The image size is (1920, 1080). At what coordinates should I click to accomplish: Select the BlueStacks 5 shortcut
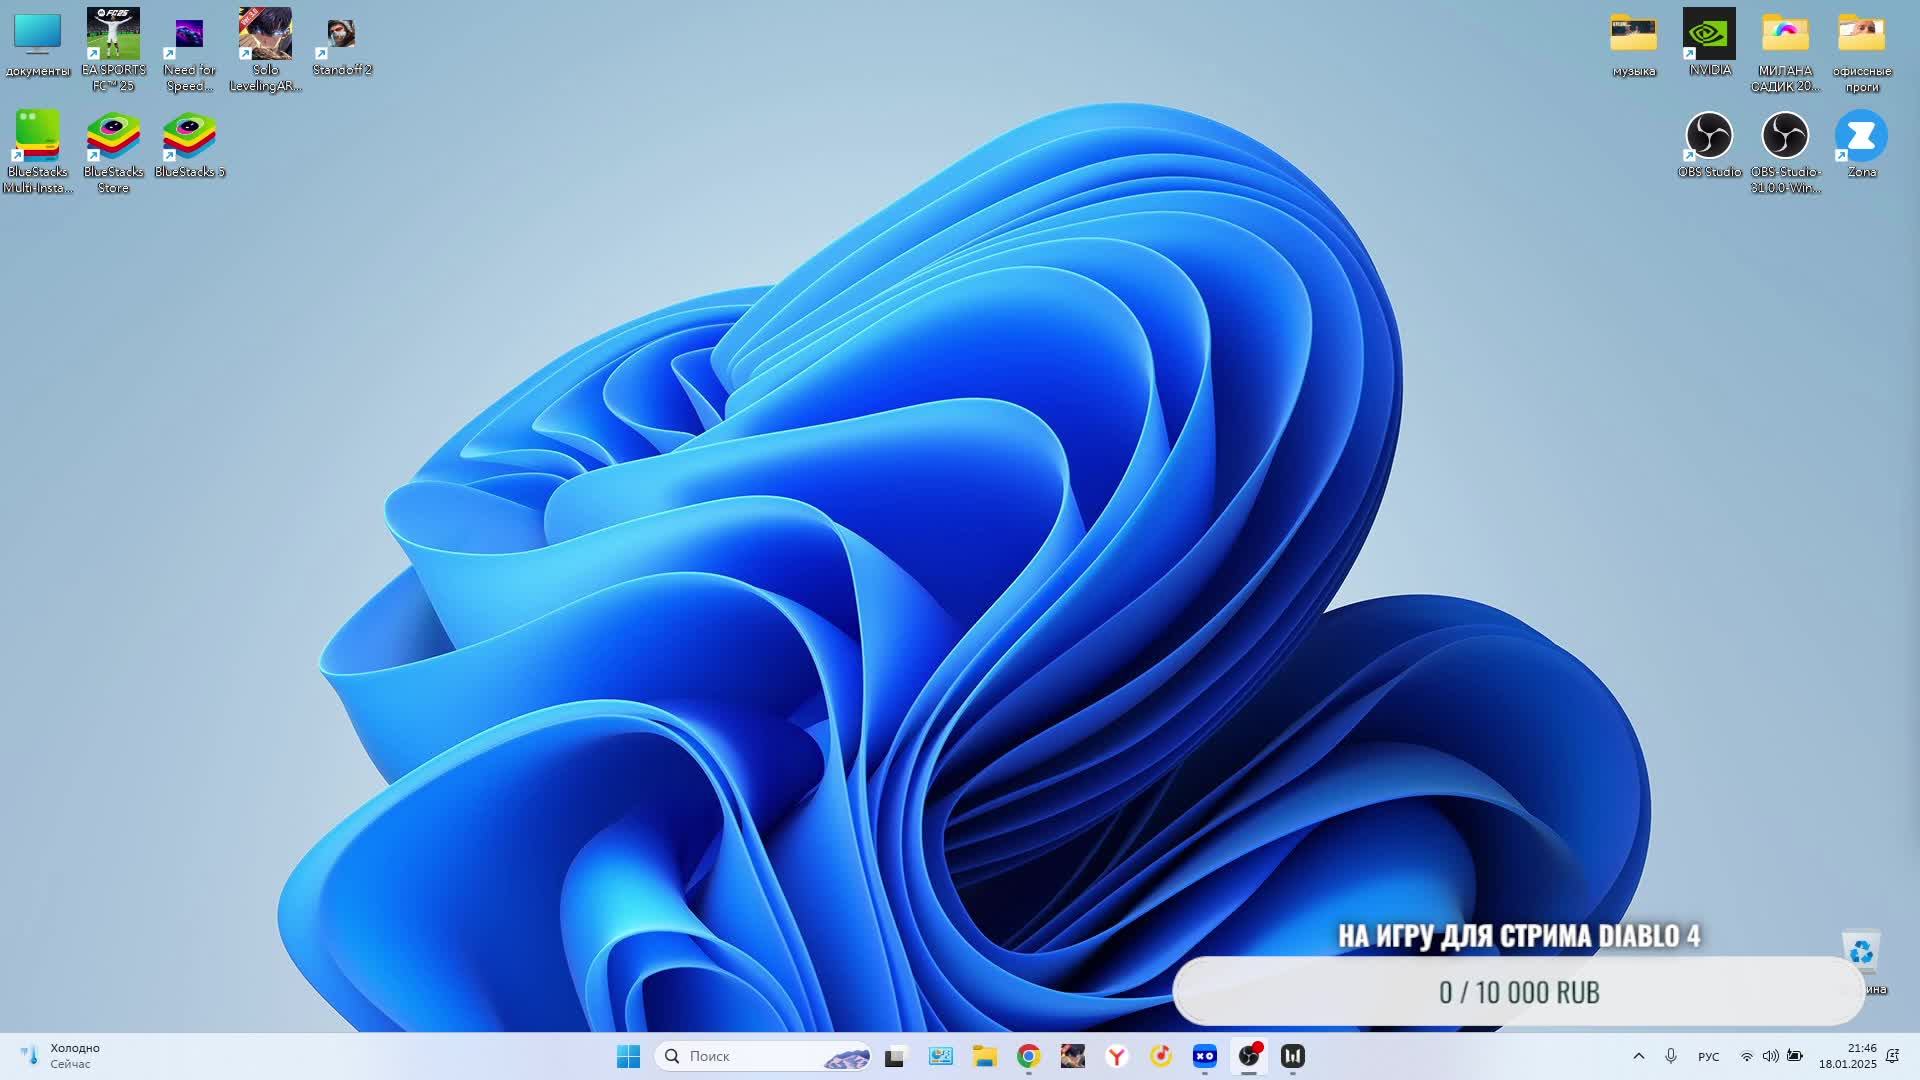[x=189, y=145]
